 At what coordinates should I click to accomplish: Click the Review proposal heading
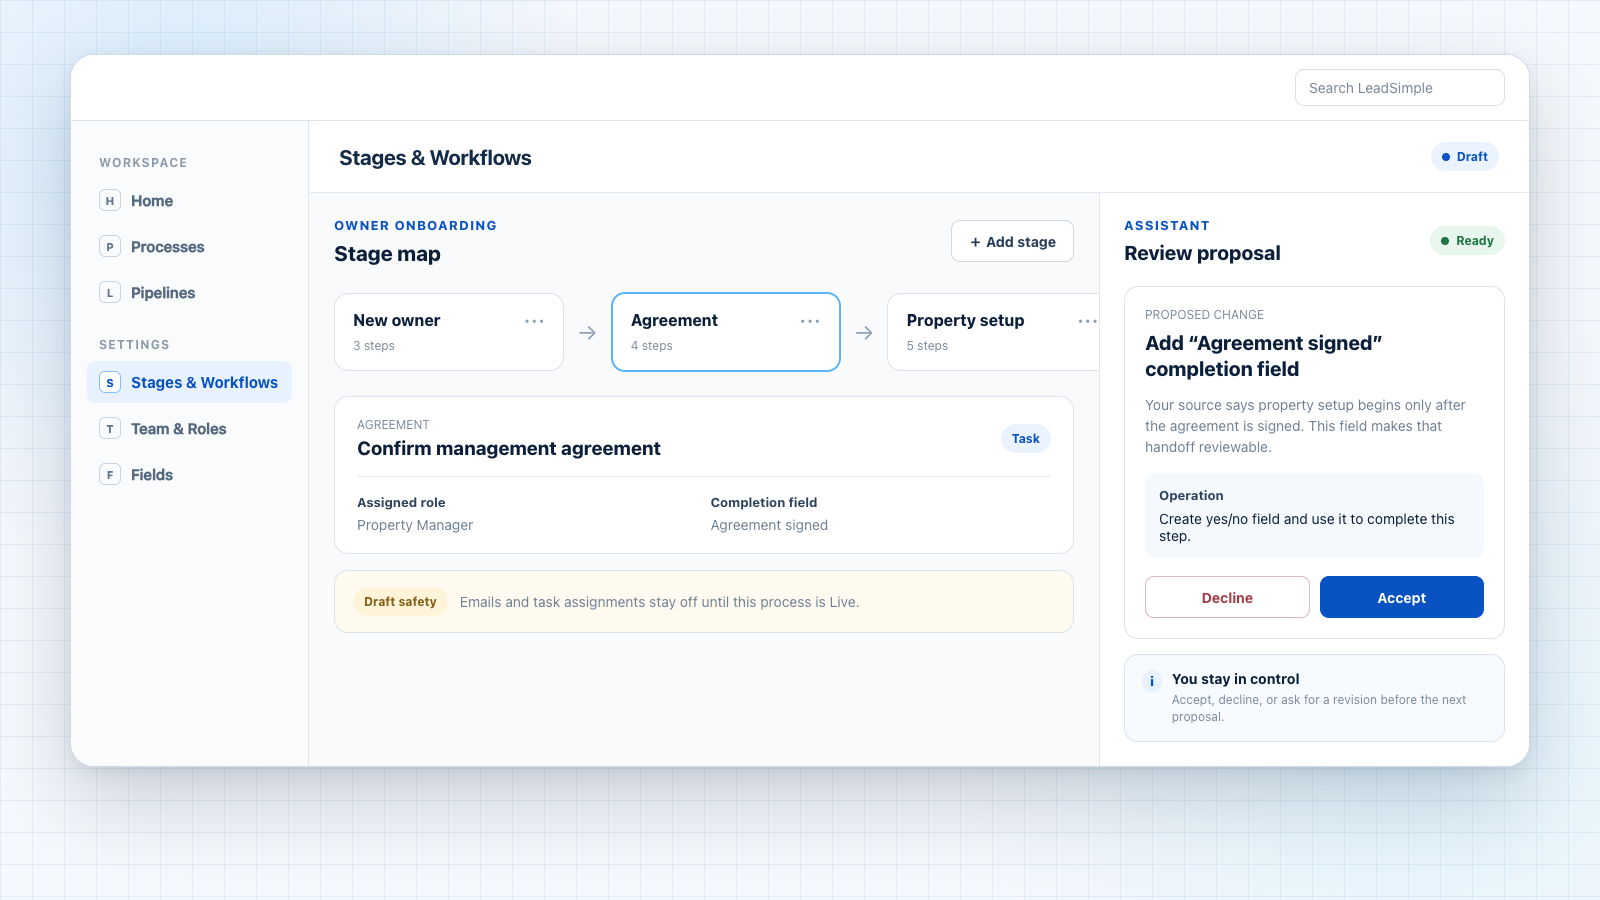coord(1202,253)
